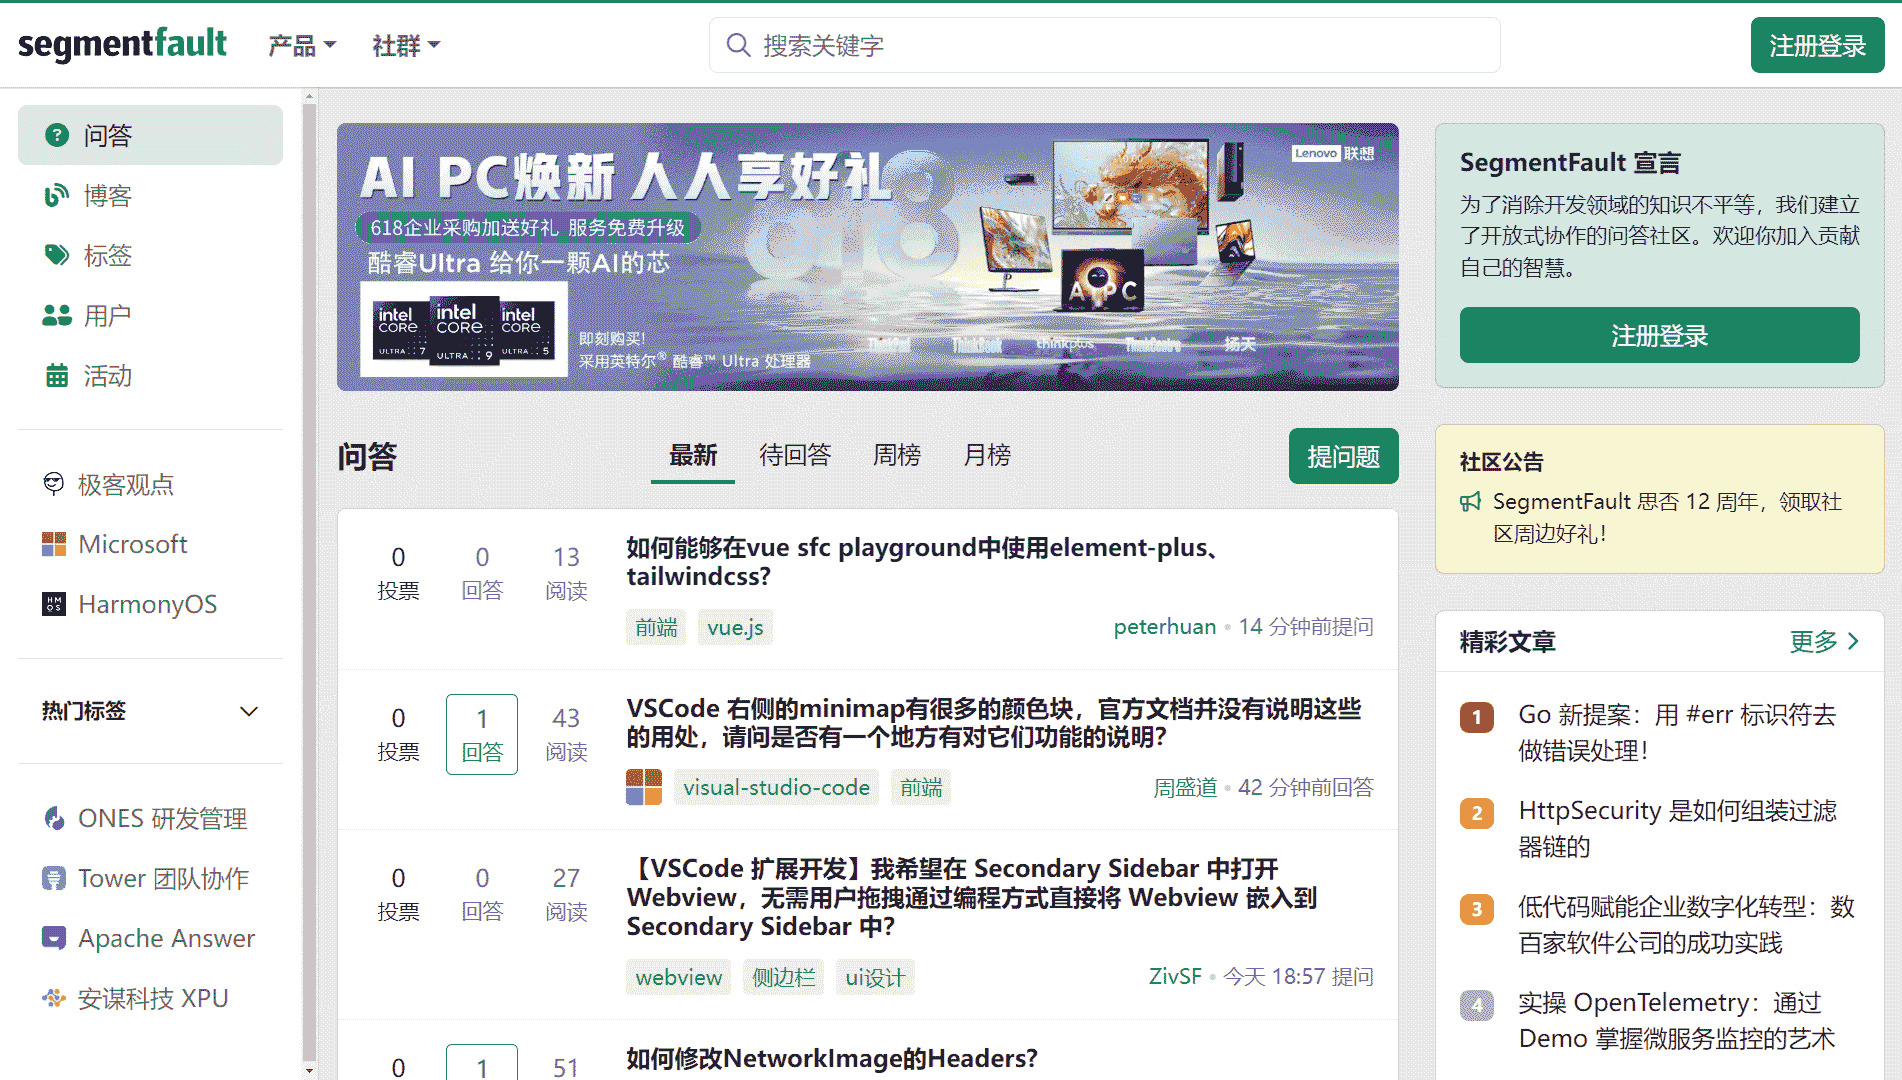This screenshot has height=1080, width=1902.
Task: Open article 低代码赋能企业数字化转型
Action: [x=1686, y=924]
